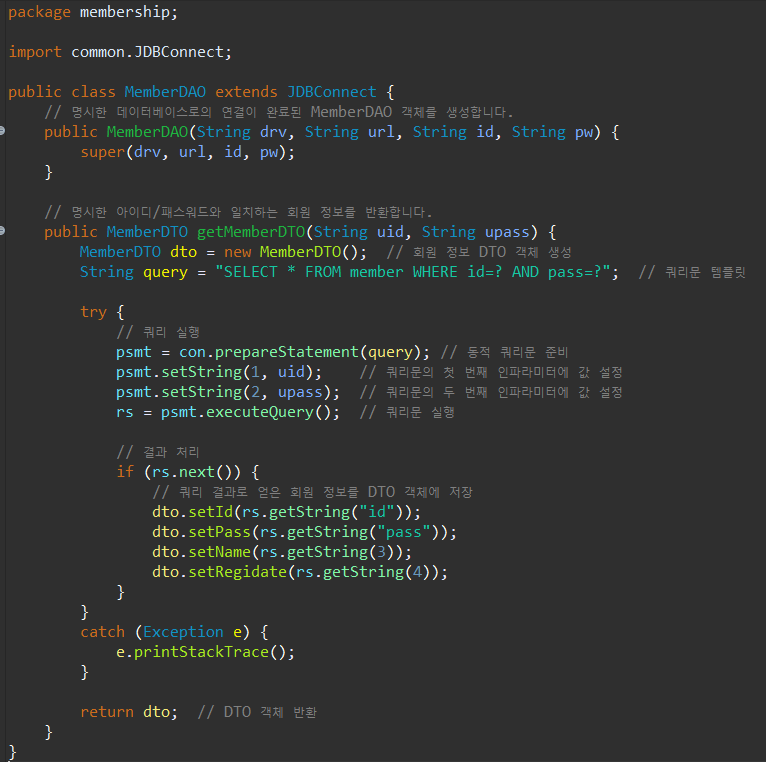
Task: Click the 'String pw' constructor parameter
Action: [553, 132]
